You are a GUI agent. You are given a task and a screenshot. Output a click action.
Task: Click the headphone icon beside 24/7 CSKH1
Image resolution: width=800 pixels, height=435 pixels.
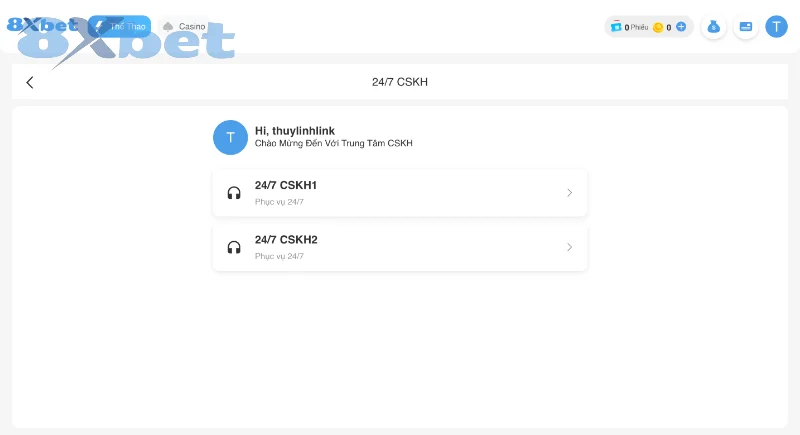(234, 193)
